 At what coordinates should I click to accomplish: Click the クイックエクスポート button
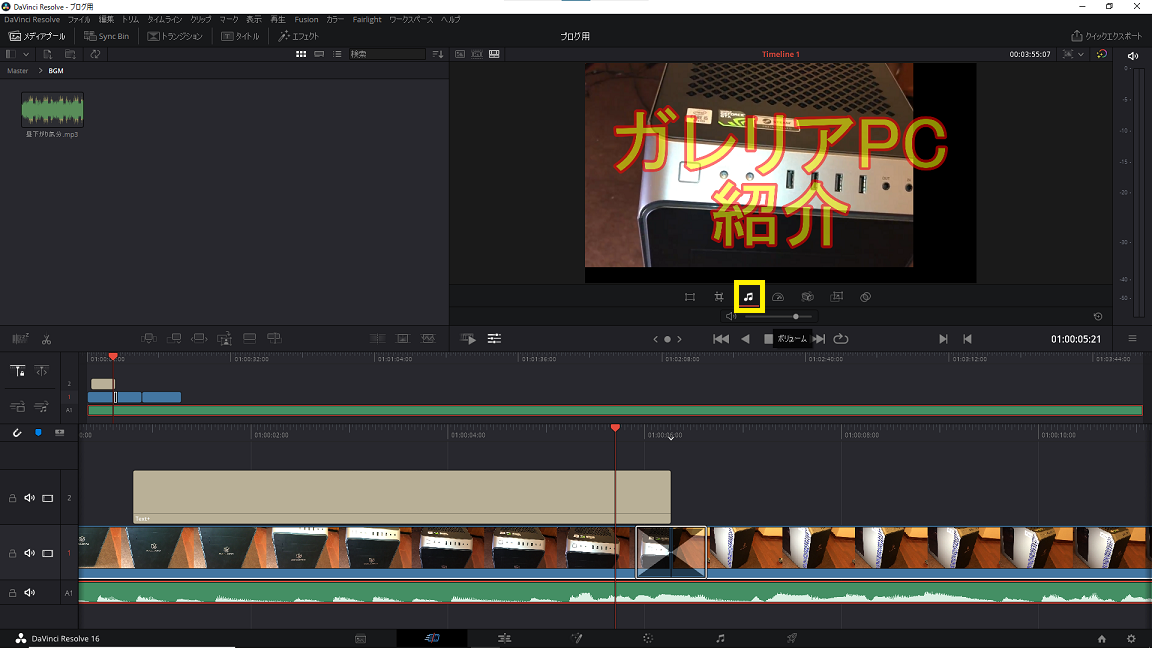click(x=1106, y=36)
